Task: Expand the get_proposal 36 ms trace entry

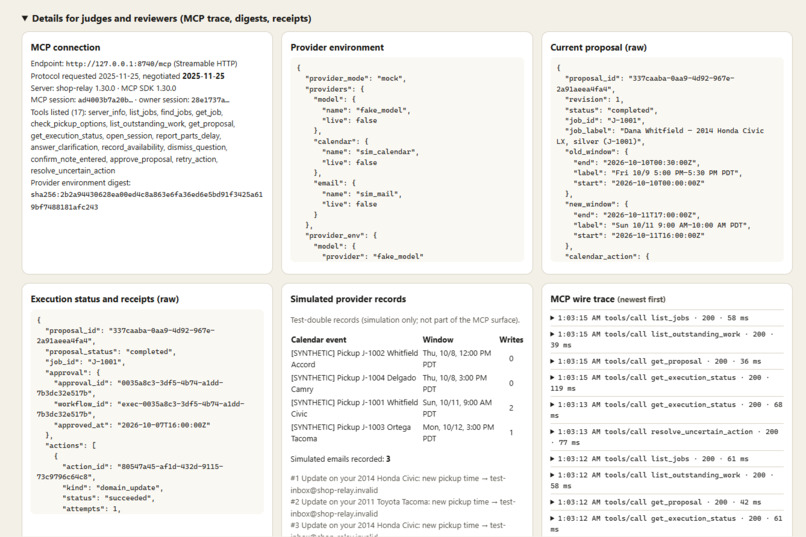Action: coord(666,361)
